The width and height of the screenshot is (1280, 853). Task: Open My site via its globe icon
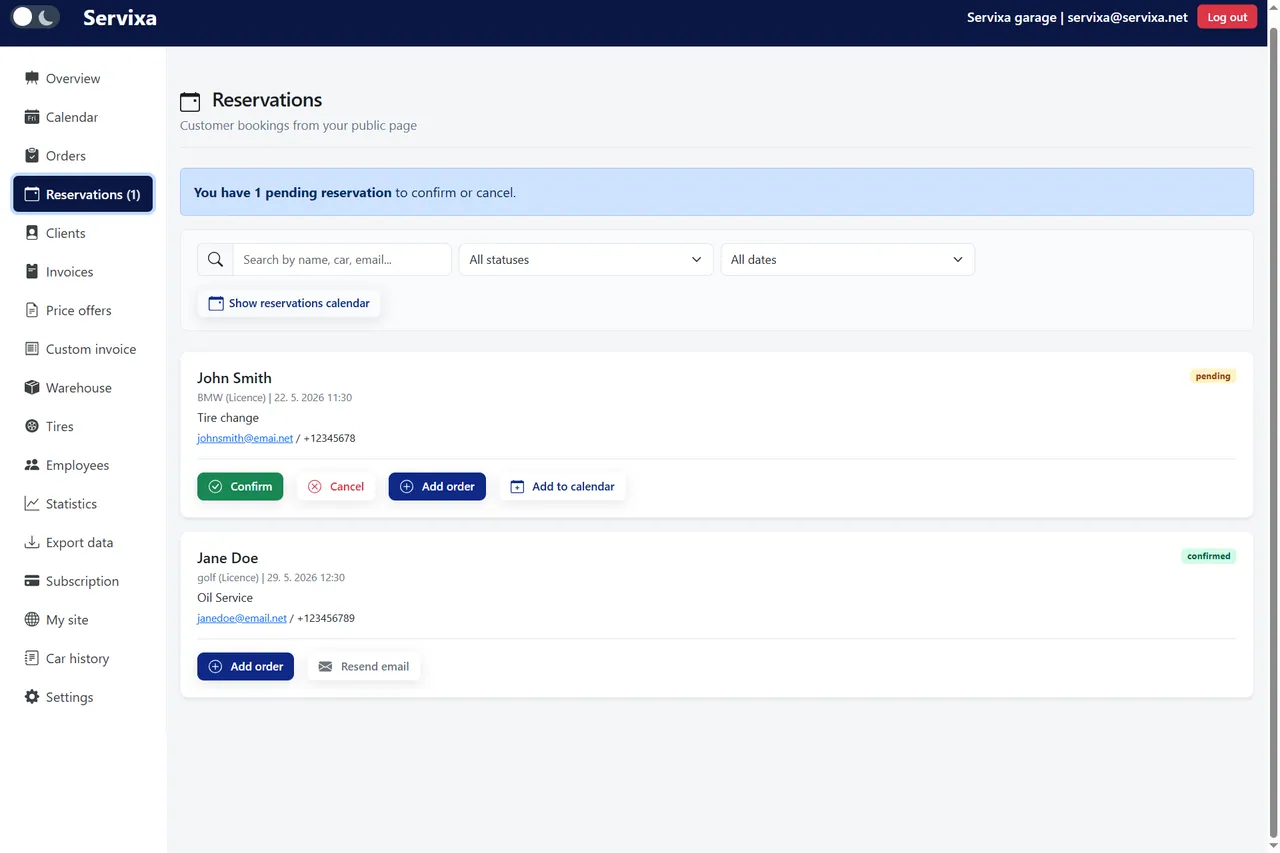(32, 620)
